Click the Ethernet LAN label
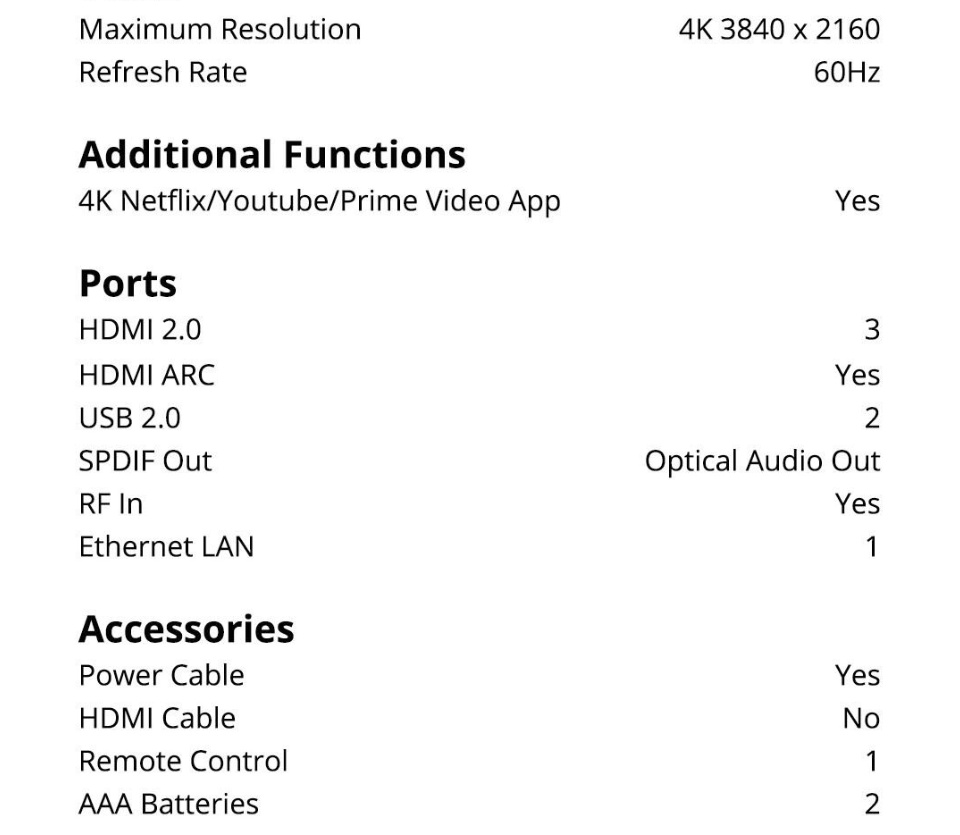This screenshot has height=835, width=960. [x=166, y=547]
